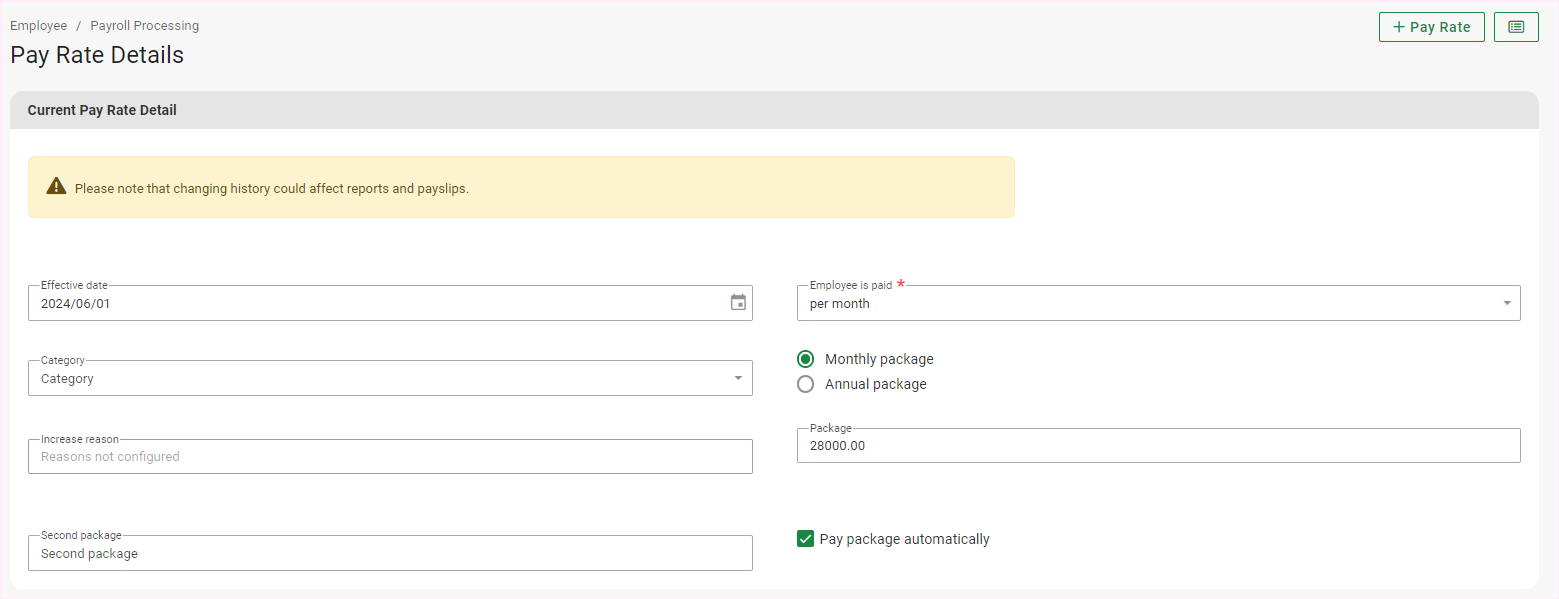
Task: Click the warning triangle icon
Action: click(x=56, y=187)
